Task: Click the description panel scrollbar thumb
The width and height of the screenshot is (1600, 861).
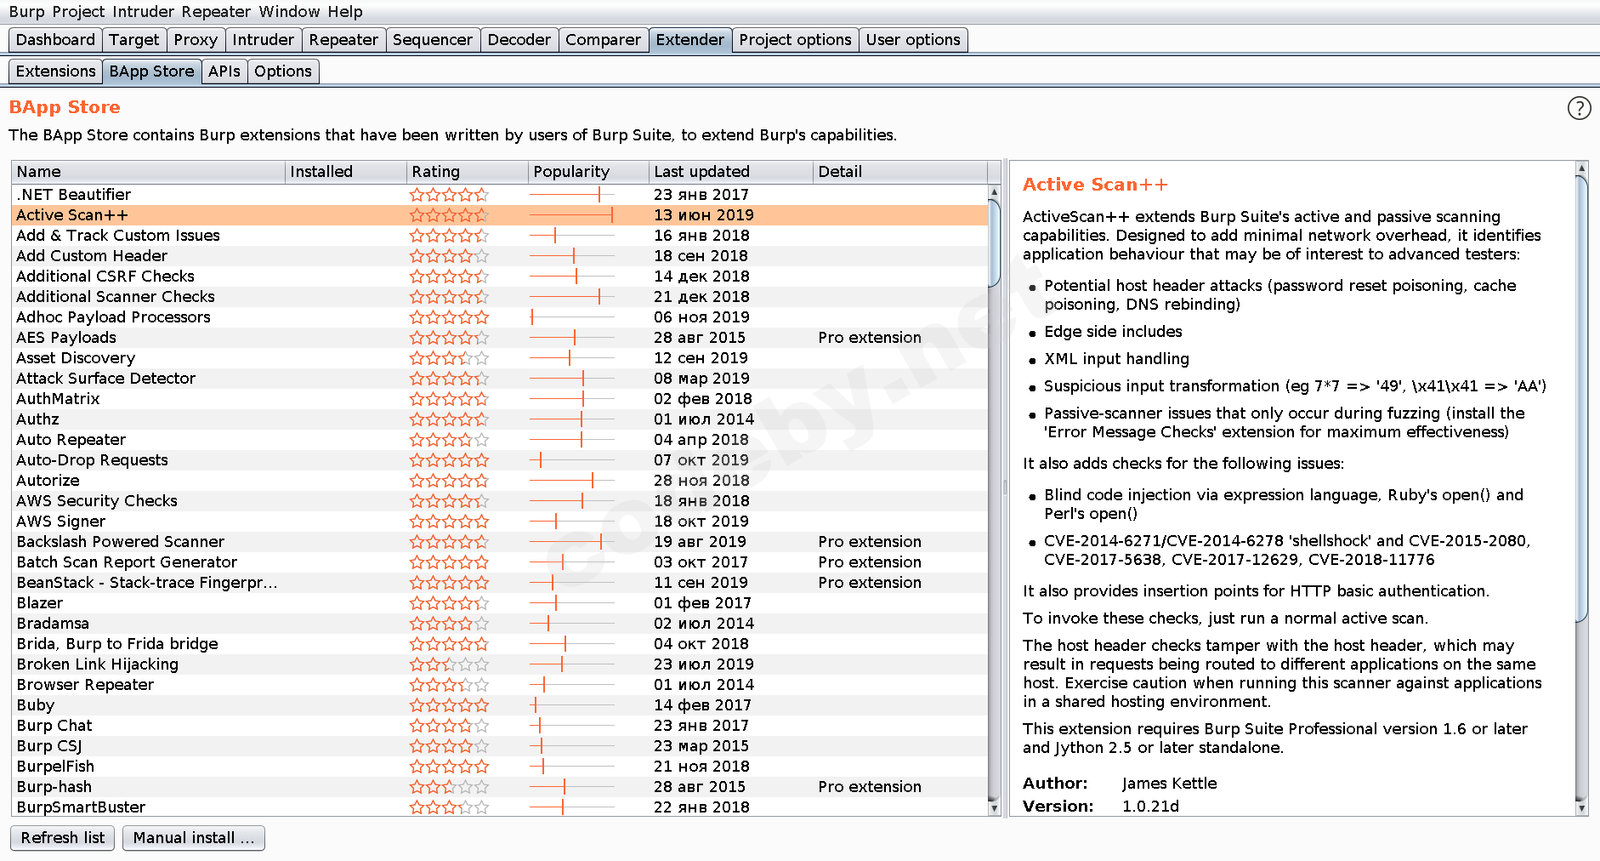Action: pos(1581,398)
